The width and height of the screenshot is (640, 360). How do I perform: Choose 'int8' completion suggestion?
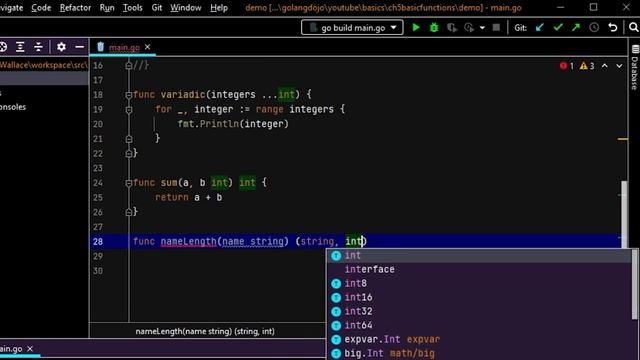(479, 283)
